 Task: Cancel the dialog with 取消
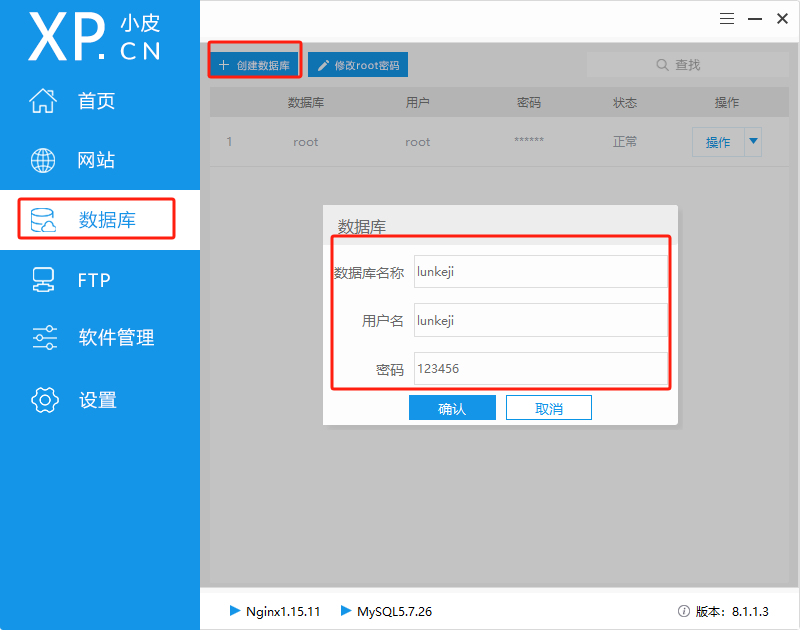pyautogui.click(x=548, y=408)
